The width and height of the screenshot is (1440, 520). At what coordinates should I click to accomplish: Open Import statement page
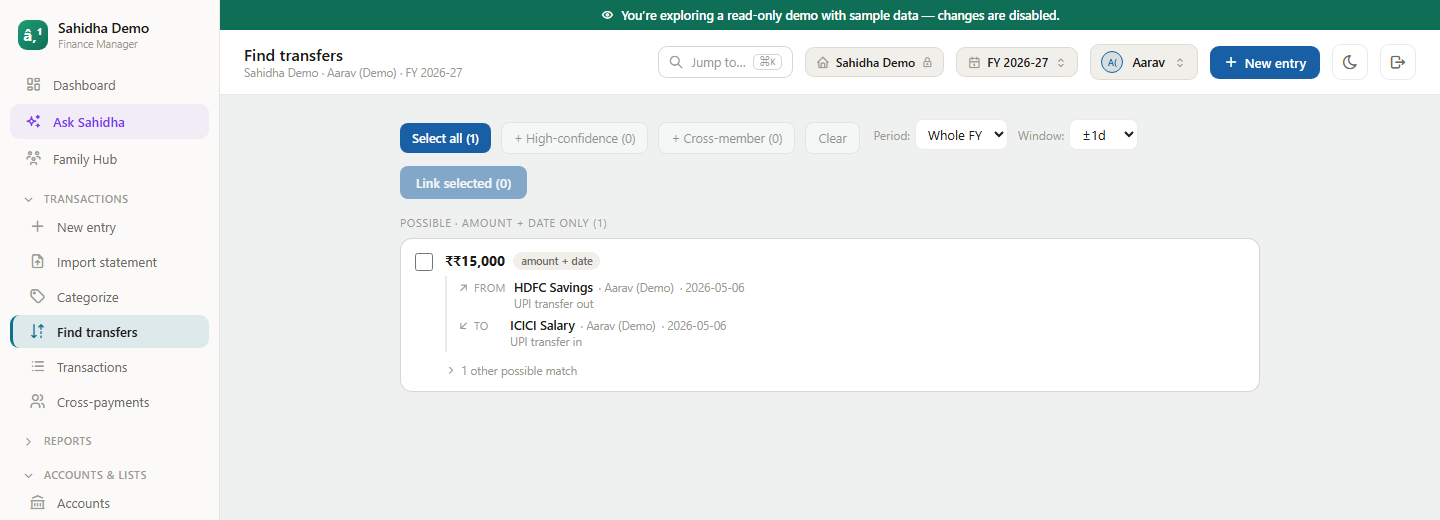[110, 262]
